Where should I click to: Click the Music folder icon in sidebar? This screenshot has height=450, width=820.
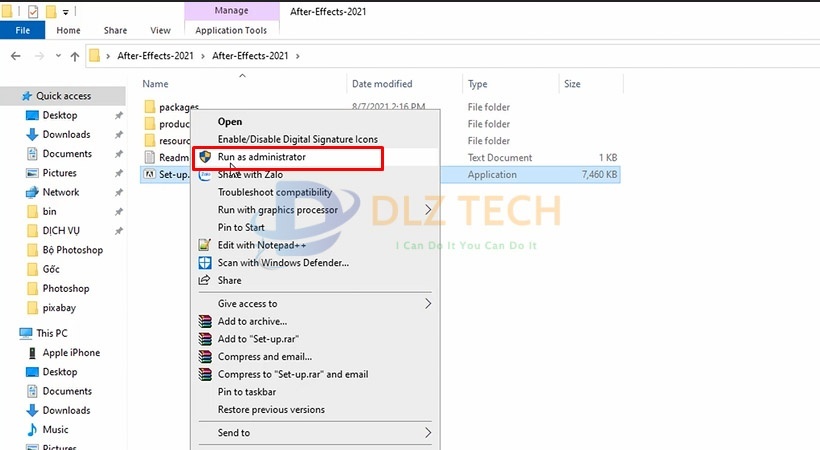pyautogui.click(x=29, y=430)
